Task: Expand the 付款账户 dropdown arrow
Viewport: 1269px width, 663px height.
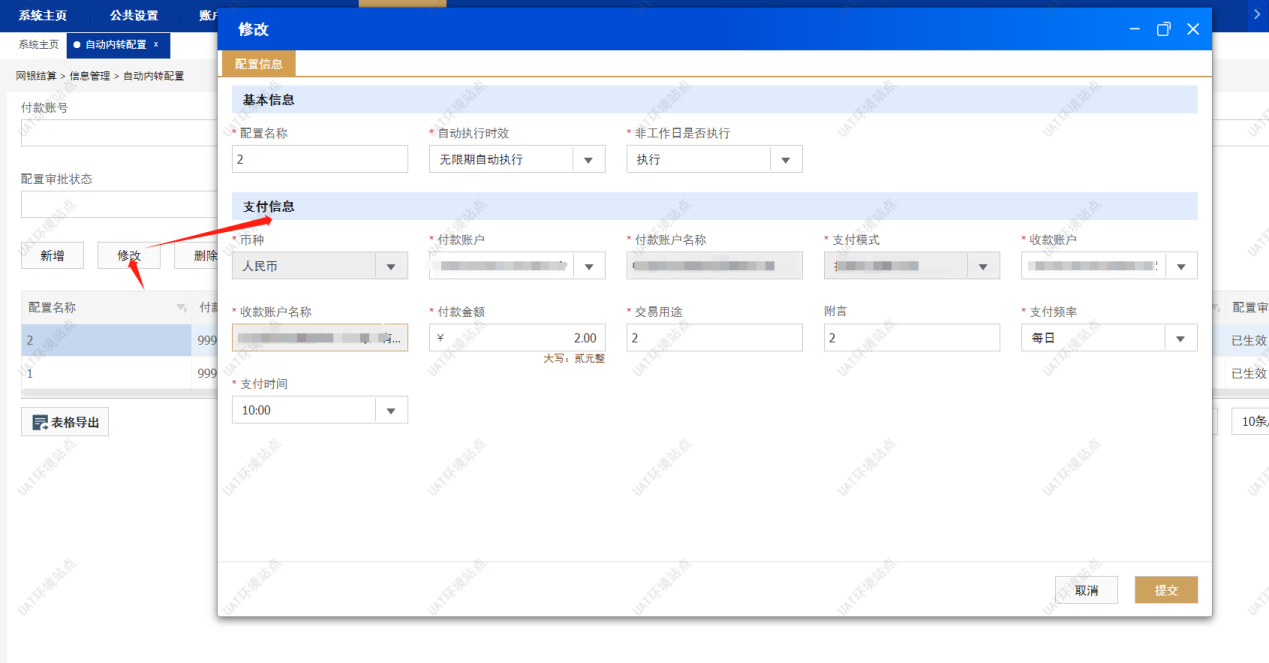Action: click(588, 266)
